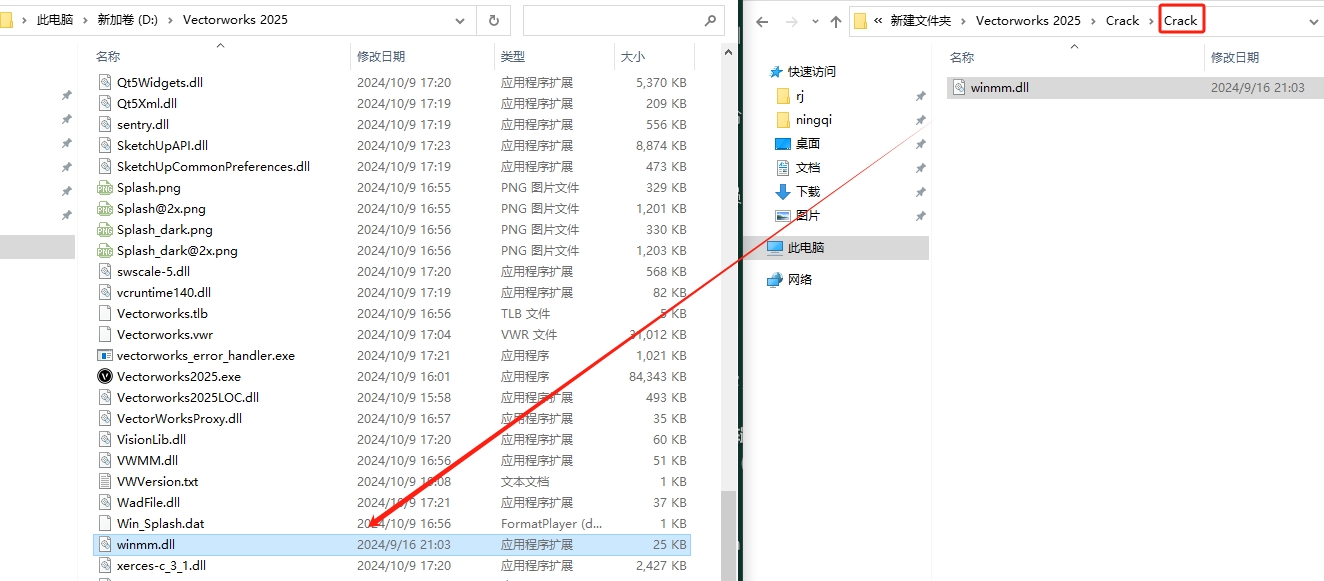Click the Quick access star icon

click(776, 71)
